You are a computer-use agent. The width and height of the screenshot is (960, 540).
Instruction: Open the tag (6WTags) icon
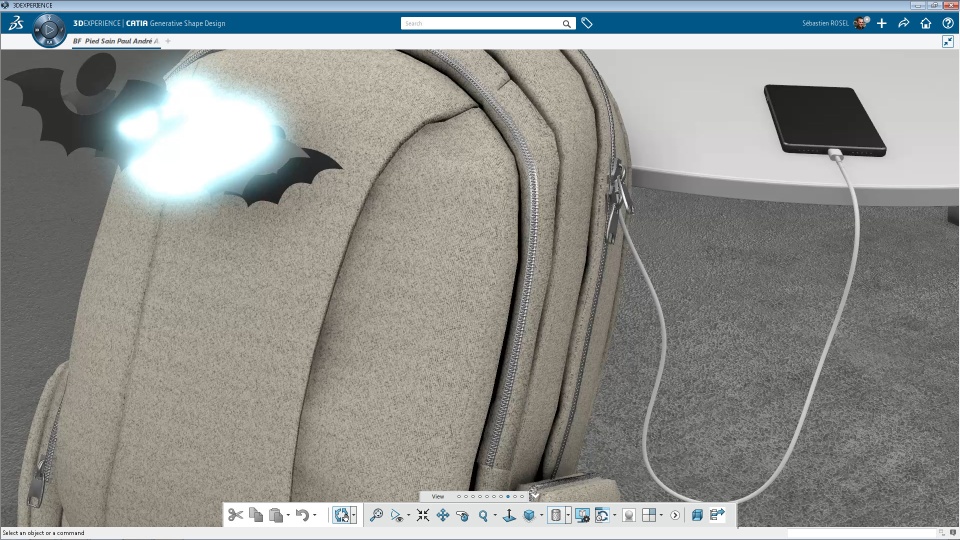[587, 23]
